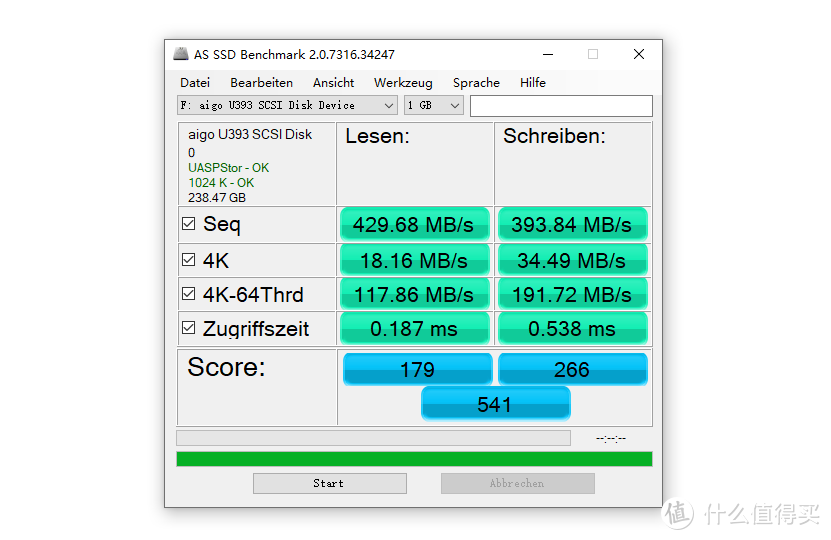Open the Hilfe menu
The width and height of the screenshot is (831, 540).
click(533, 83)
